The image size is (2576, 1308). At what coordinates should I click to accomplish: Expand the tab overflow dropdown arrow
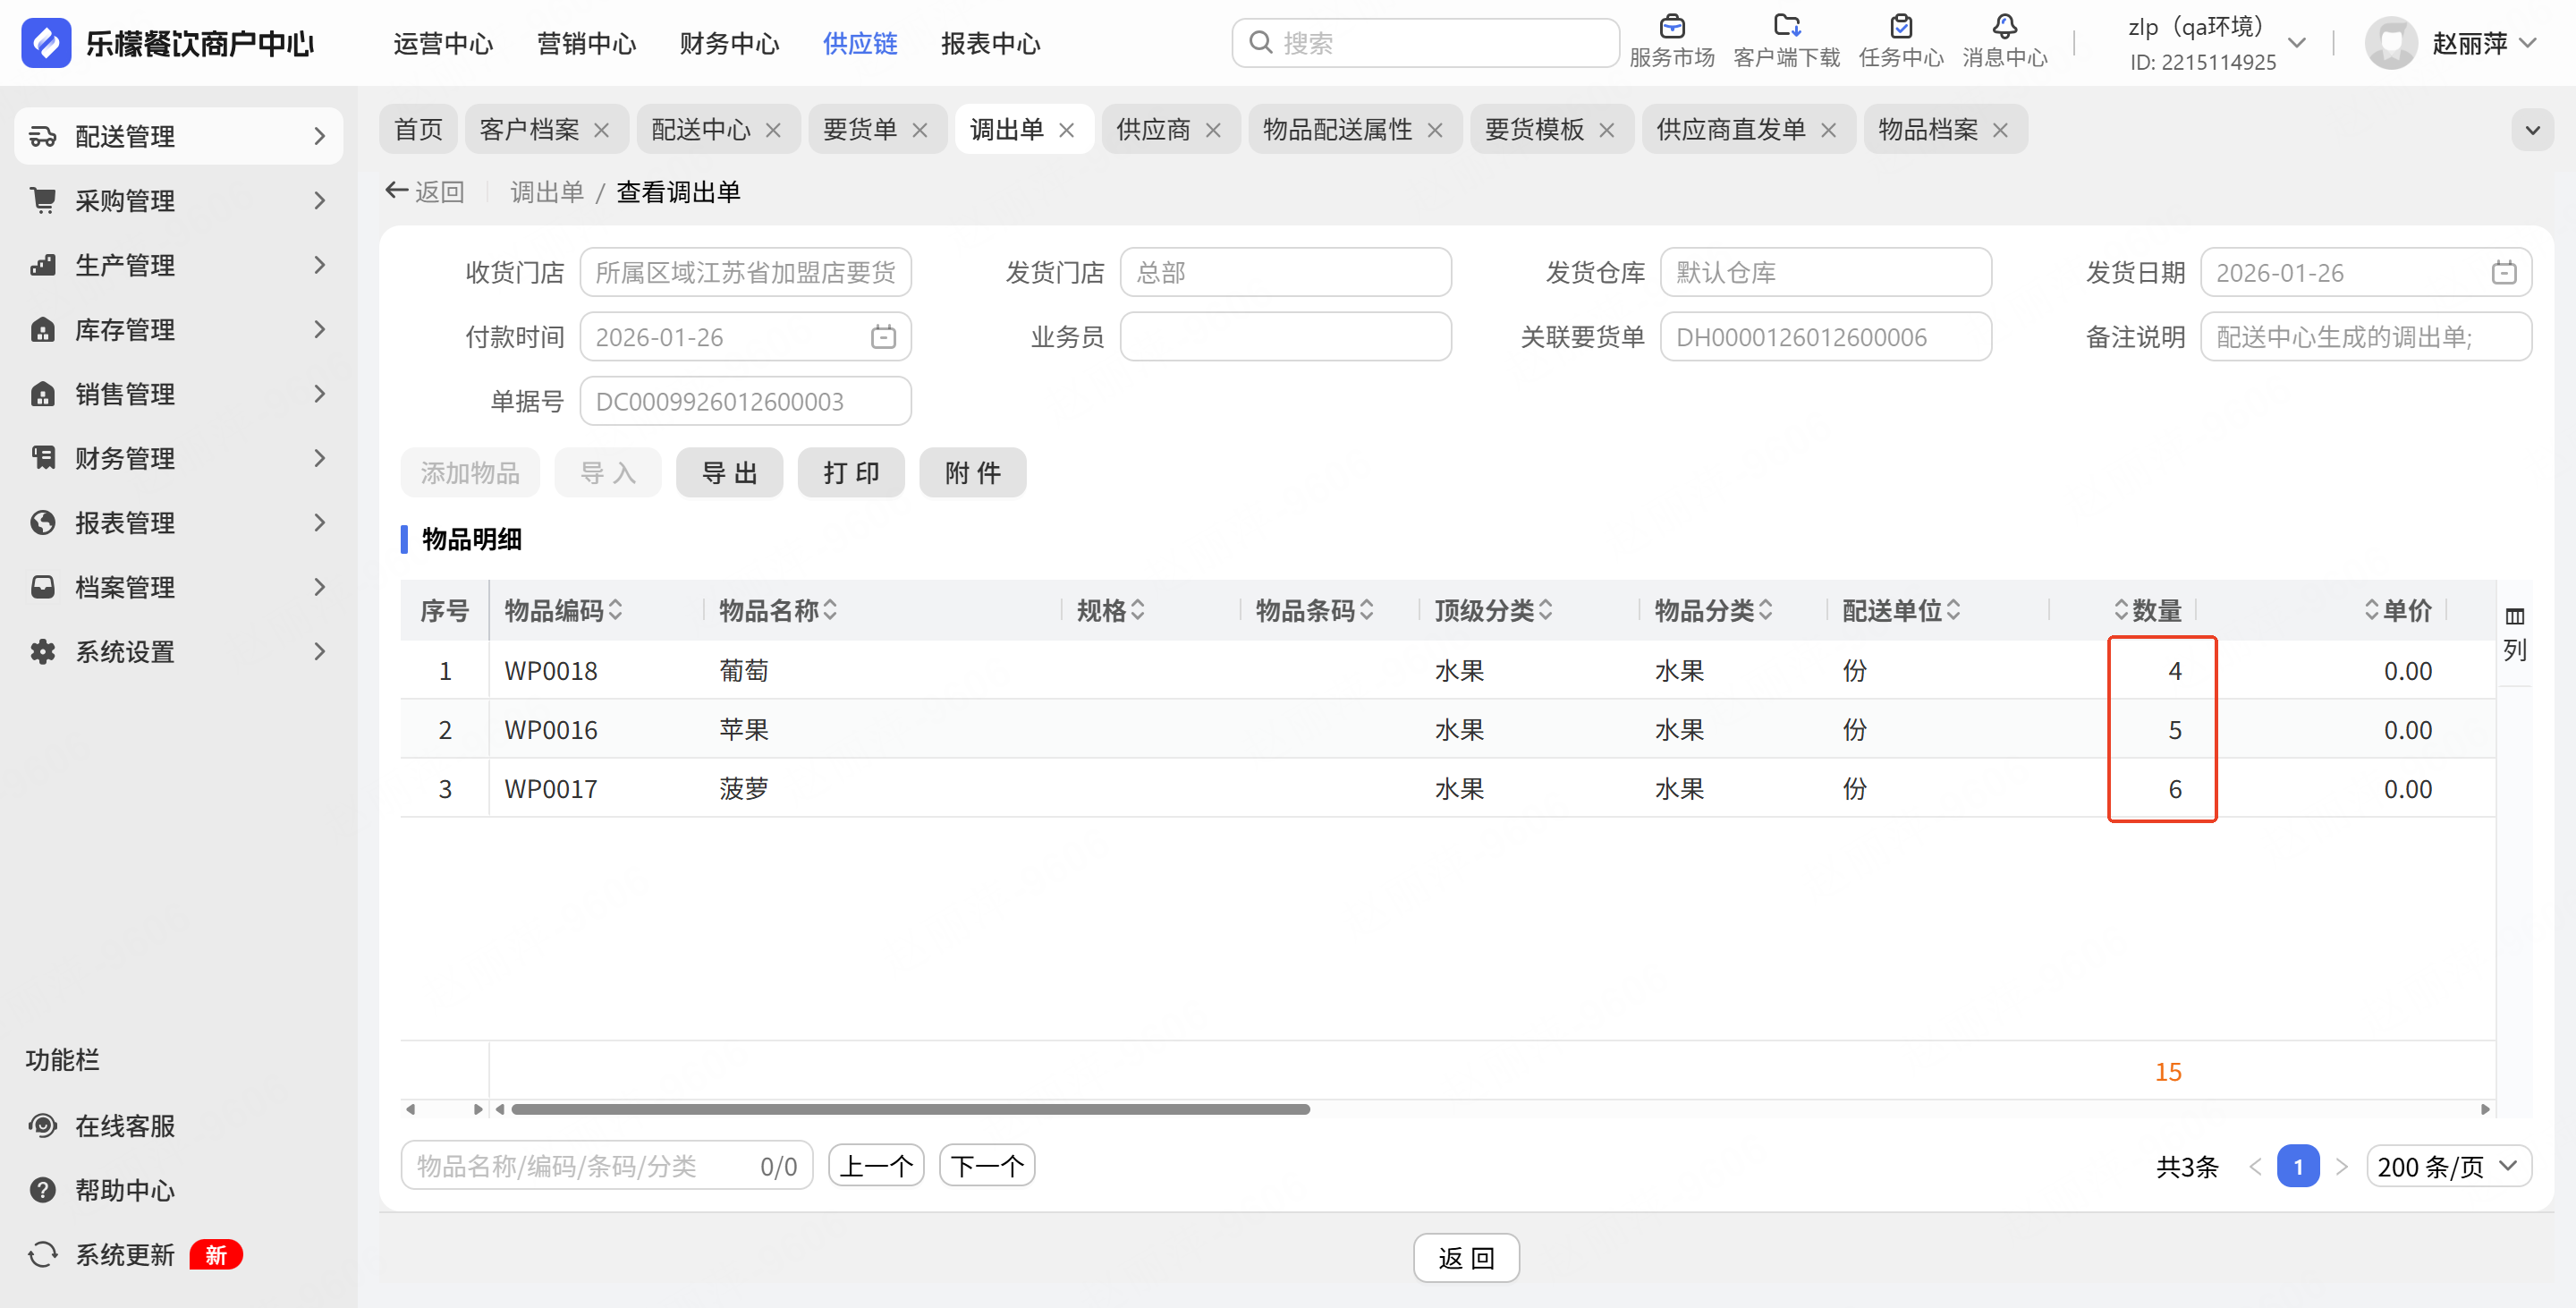point(2532,130)
